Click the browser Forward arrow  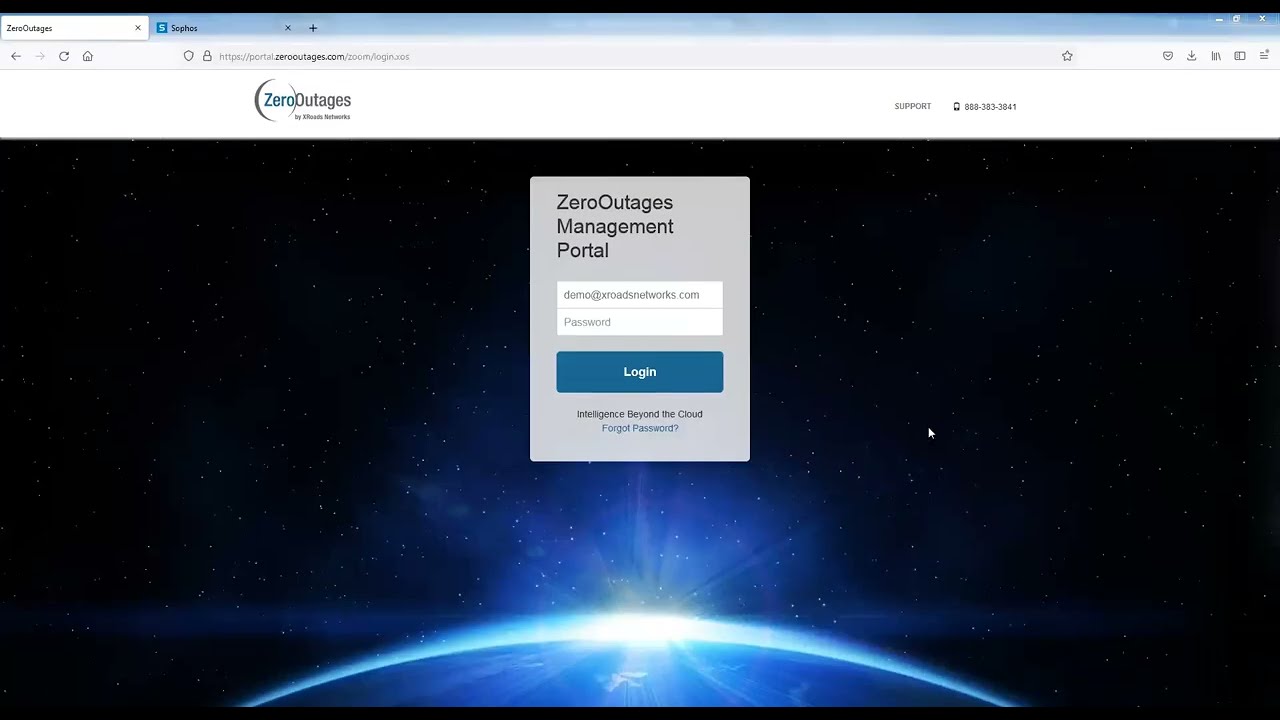click(x=40, y=56)
